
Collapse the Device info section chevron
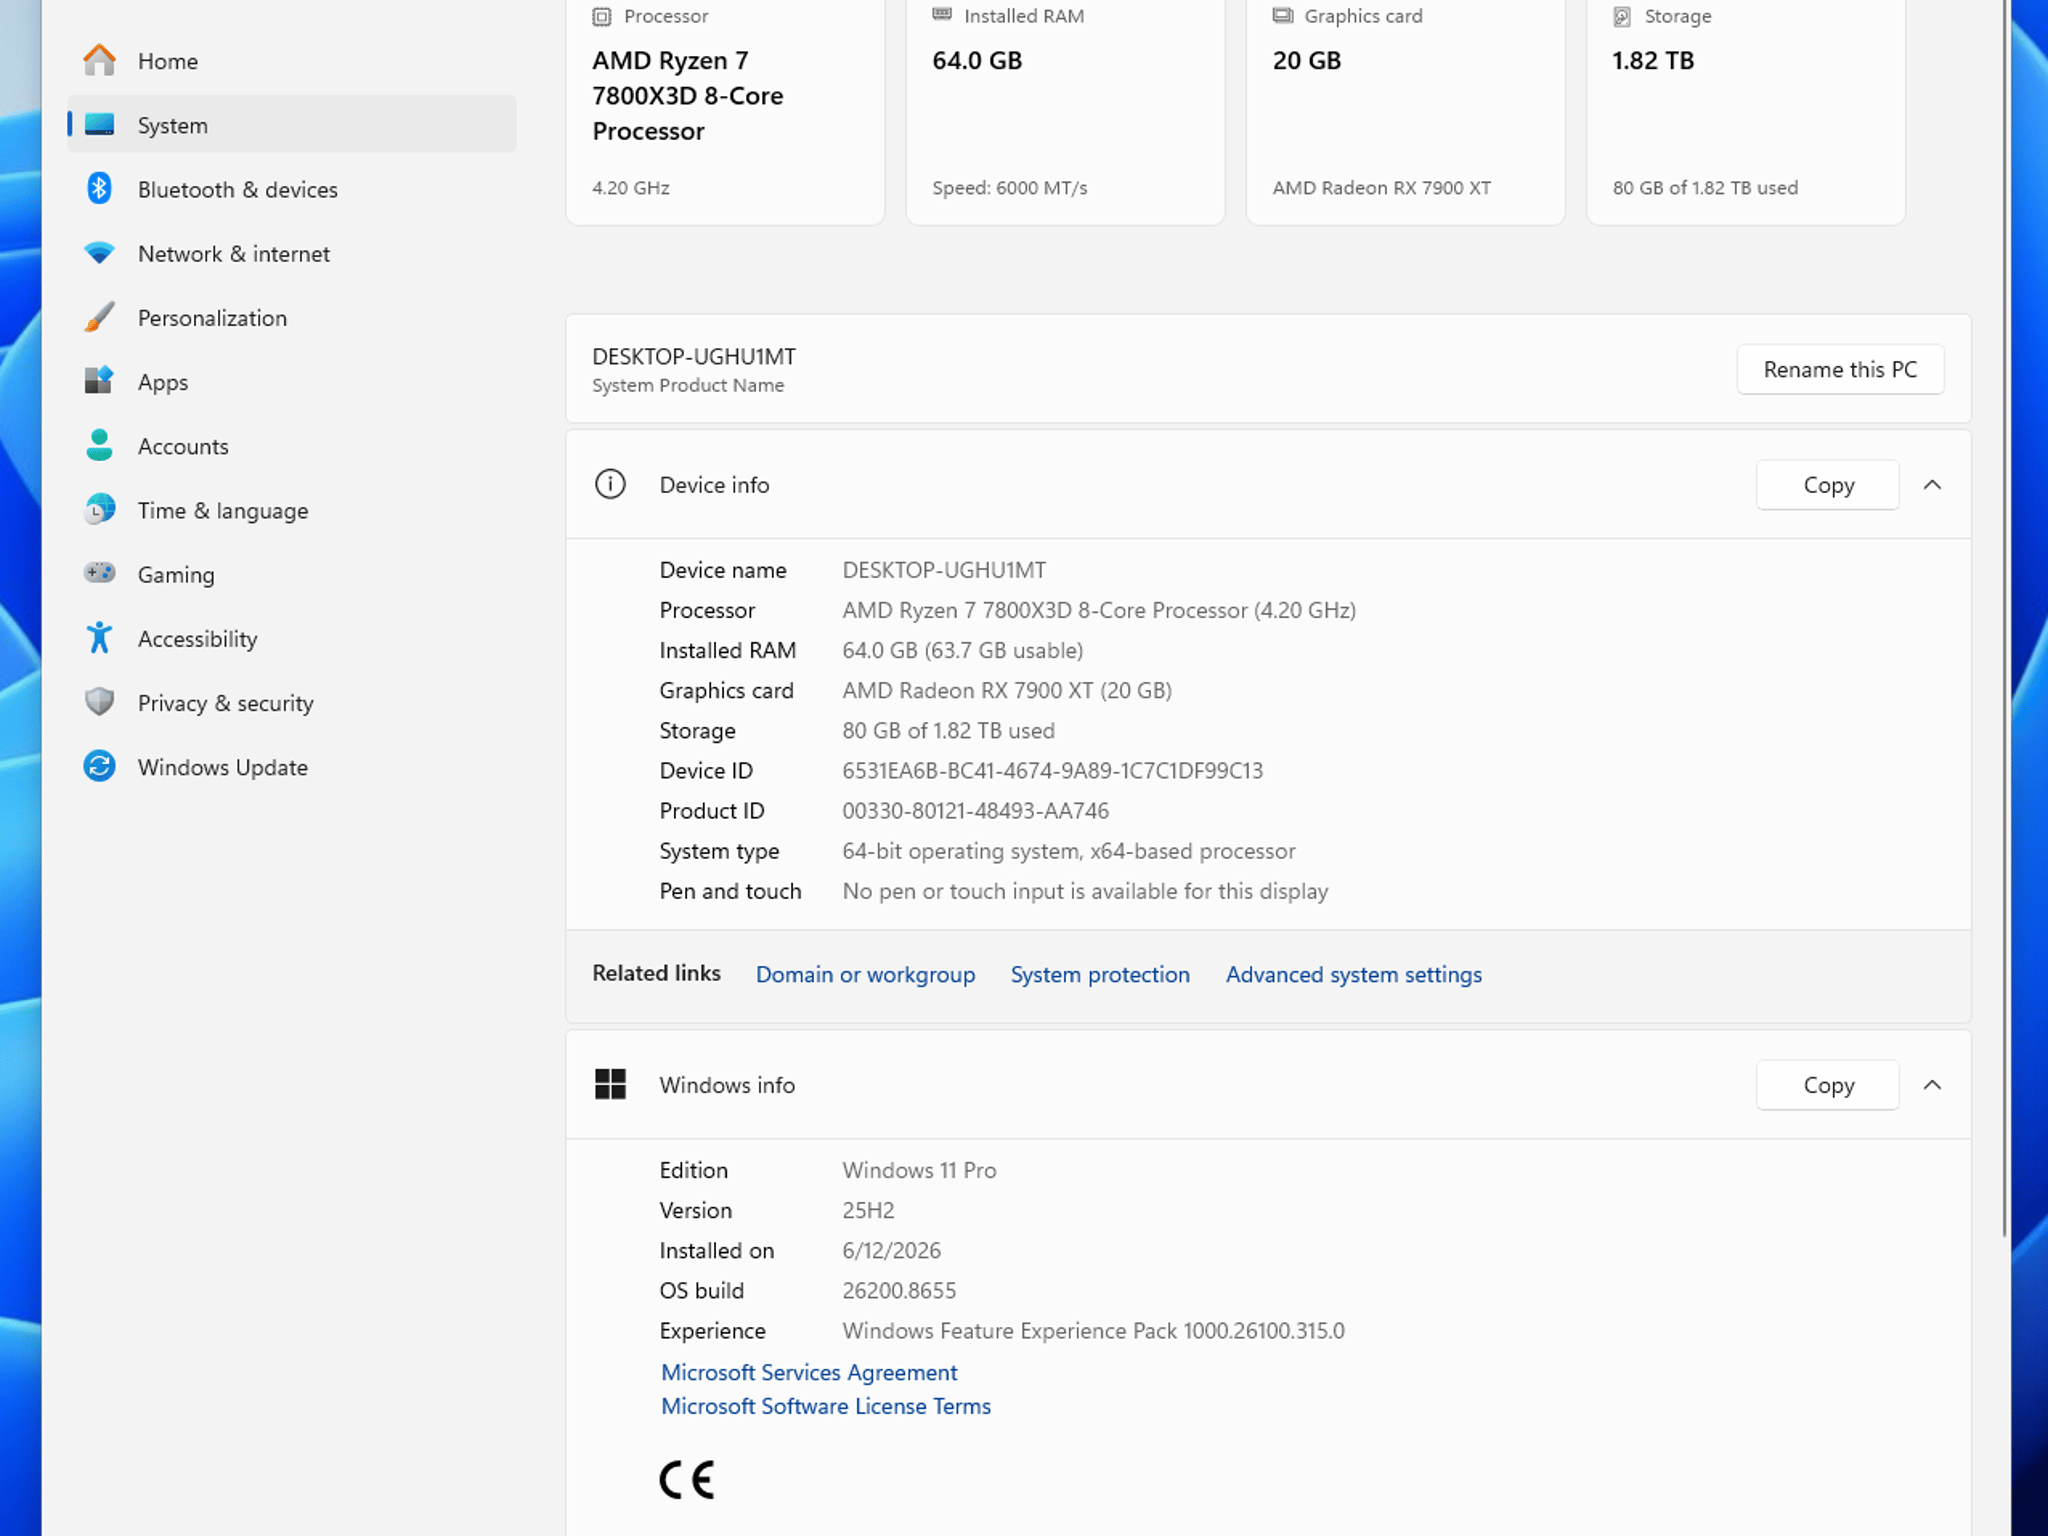click(x=1932, y=484)
